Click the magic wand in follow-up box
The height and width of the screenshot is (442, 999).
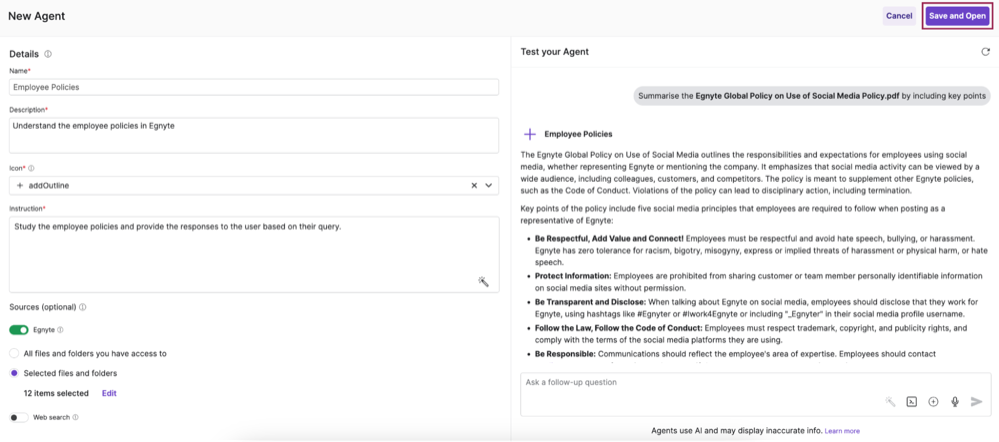890,402
